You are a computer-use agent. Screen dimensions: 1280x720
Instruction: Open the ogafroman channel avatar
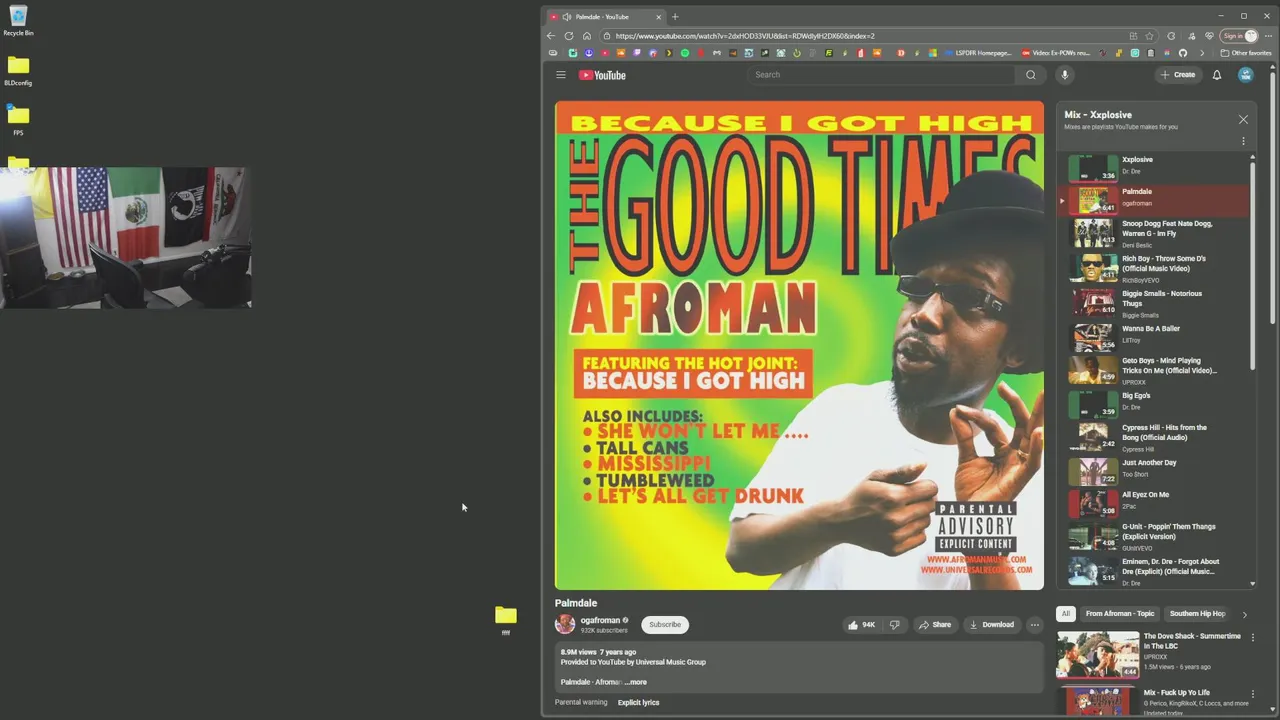pyautogui.click(x=565, y=625)
